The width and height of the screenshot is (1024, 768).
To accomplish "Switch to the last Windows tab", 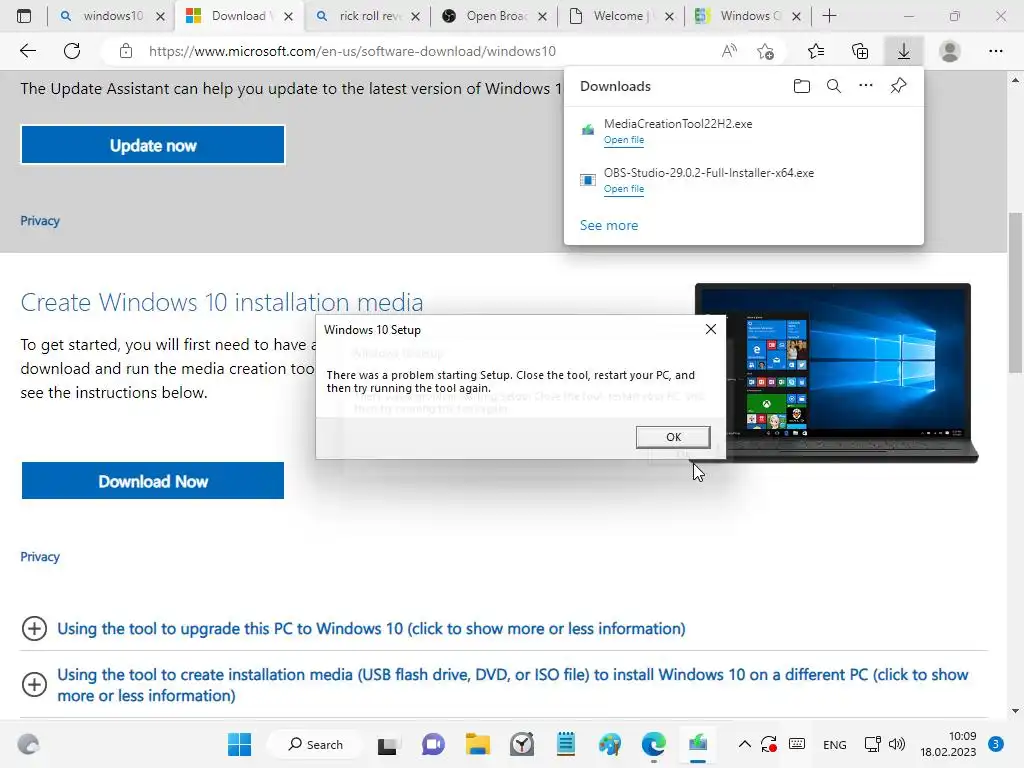I will tap(748, 16).
